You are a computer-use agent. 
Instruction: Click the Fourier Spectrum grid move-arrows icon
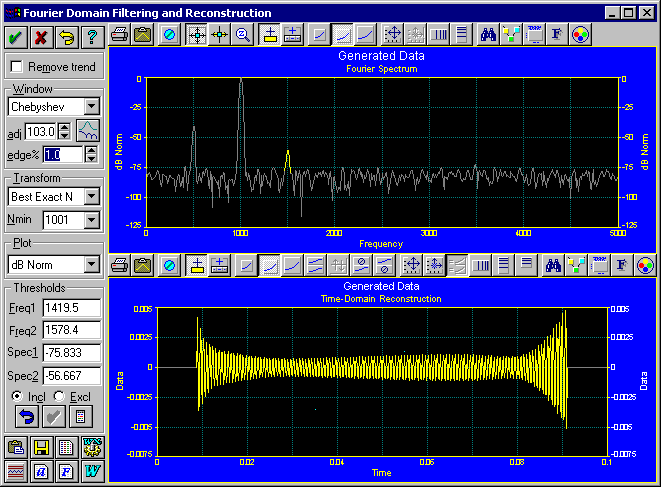click(393, 35)
